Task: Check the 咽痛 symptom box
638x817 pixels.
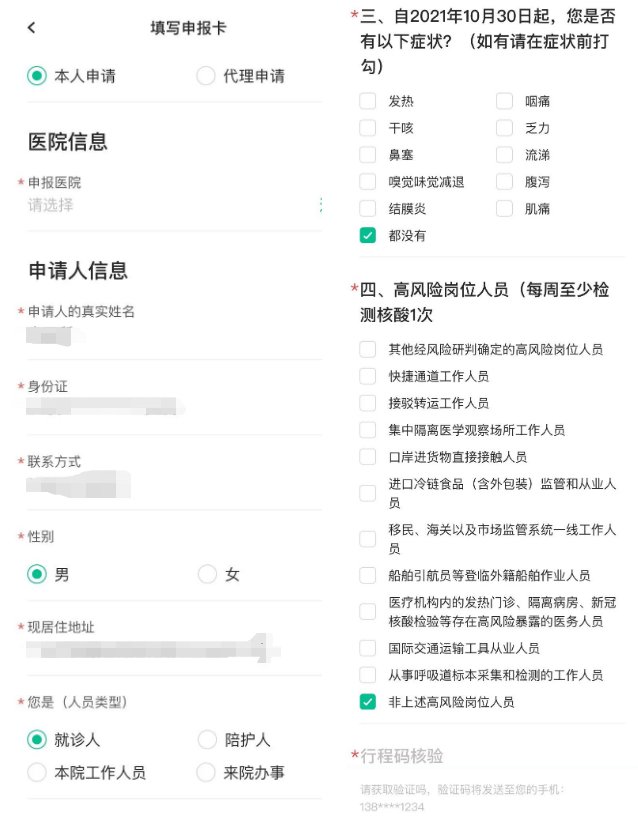Action: (x=504, y=101)
